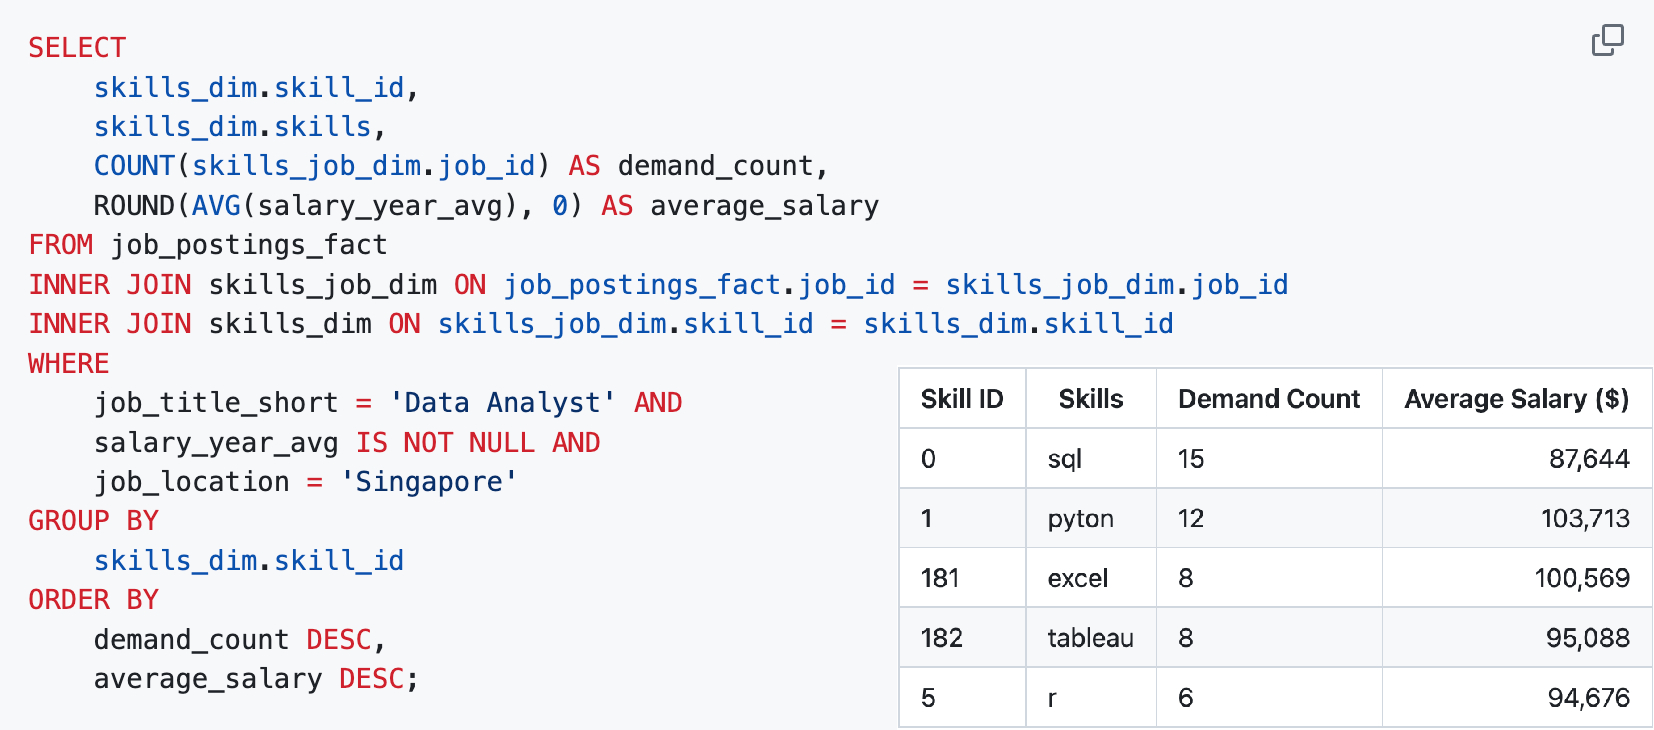The image size is (1654, 730).
Task: Click the SELECT keyword in code
Action: click(77, 48)
